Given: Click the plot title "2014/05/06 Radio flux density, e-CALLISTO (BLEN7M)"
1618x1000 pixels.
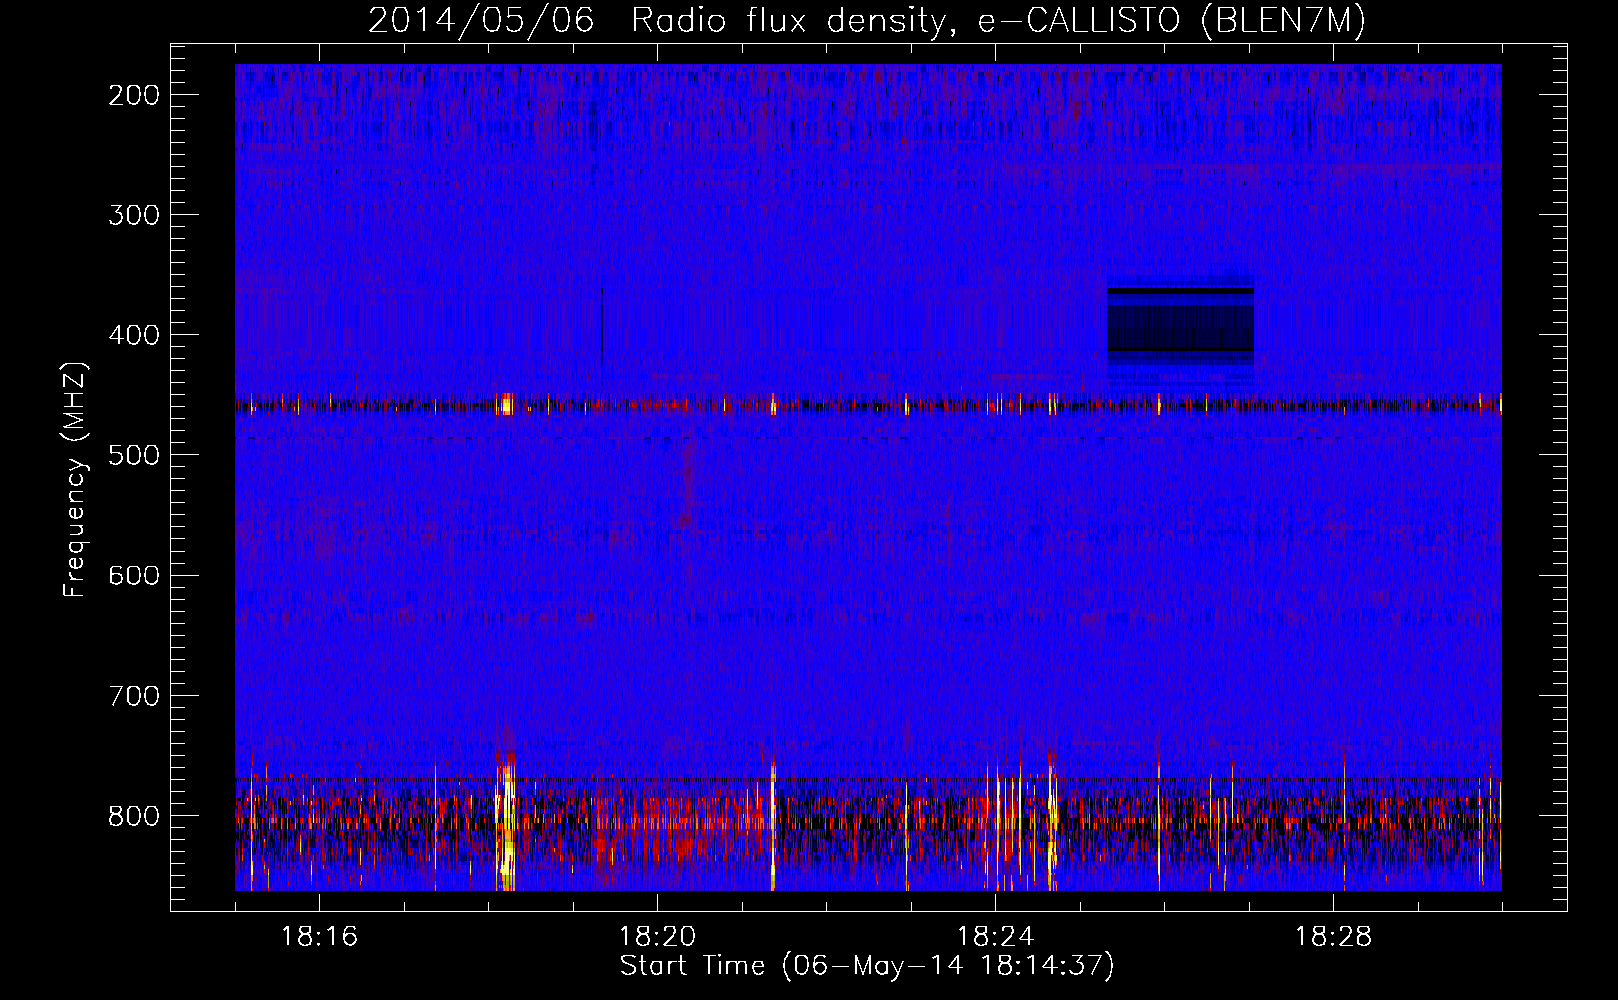Looking at the screenshot, I should pyautogui.click(x=866, y=21).
